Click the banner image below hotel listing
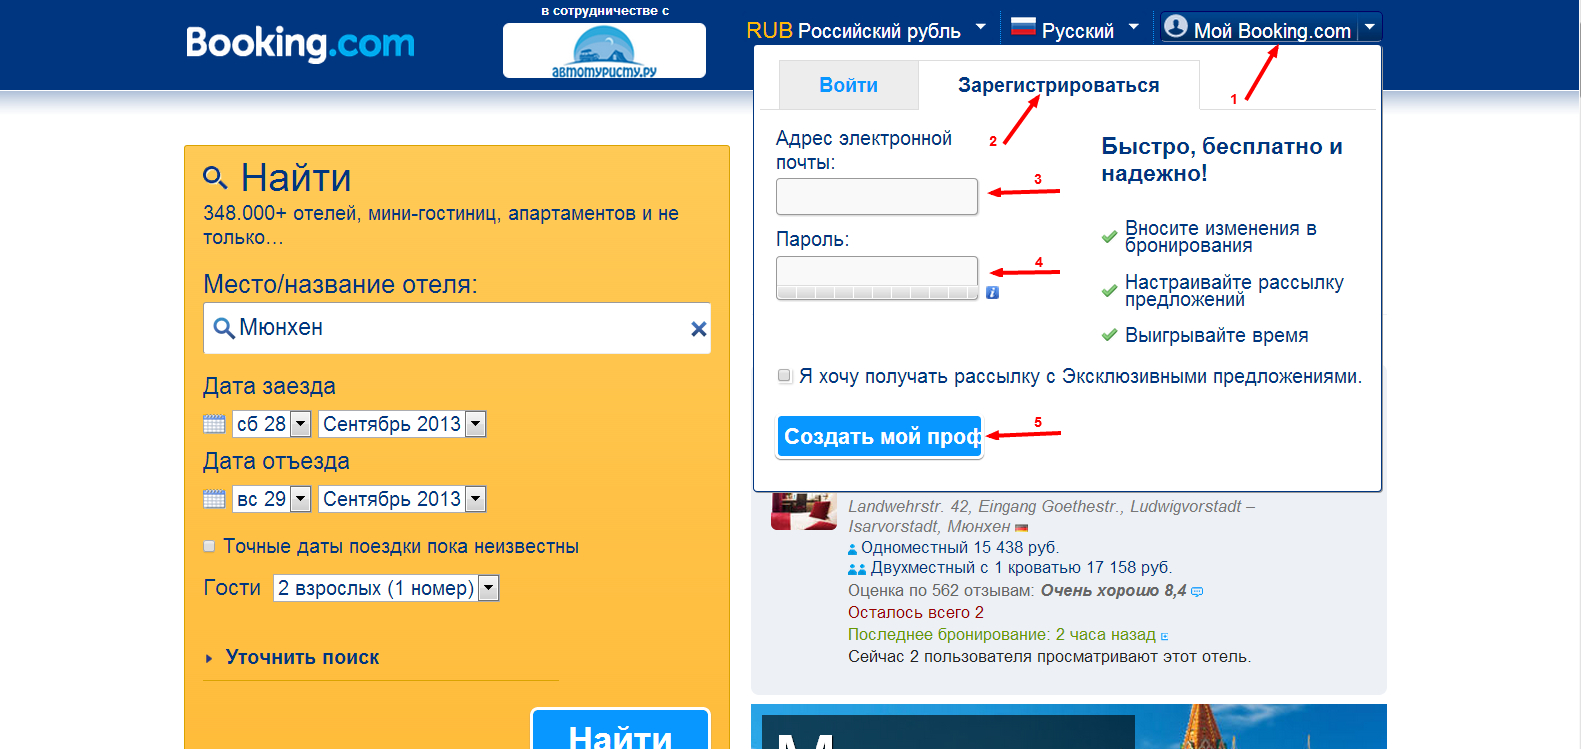1581x749 pixels. [1069, 727]
